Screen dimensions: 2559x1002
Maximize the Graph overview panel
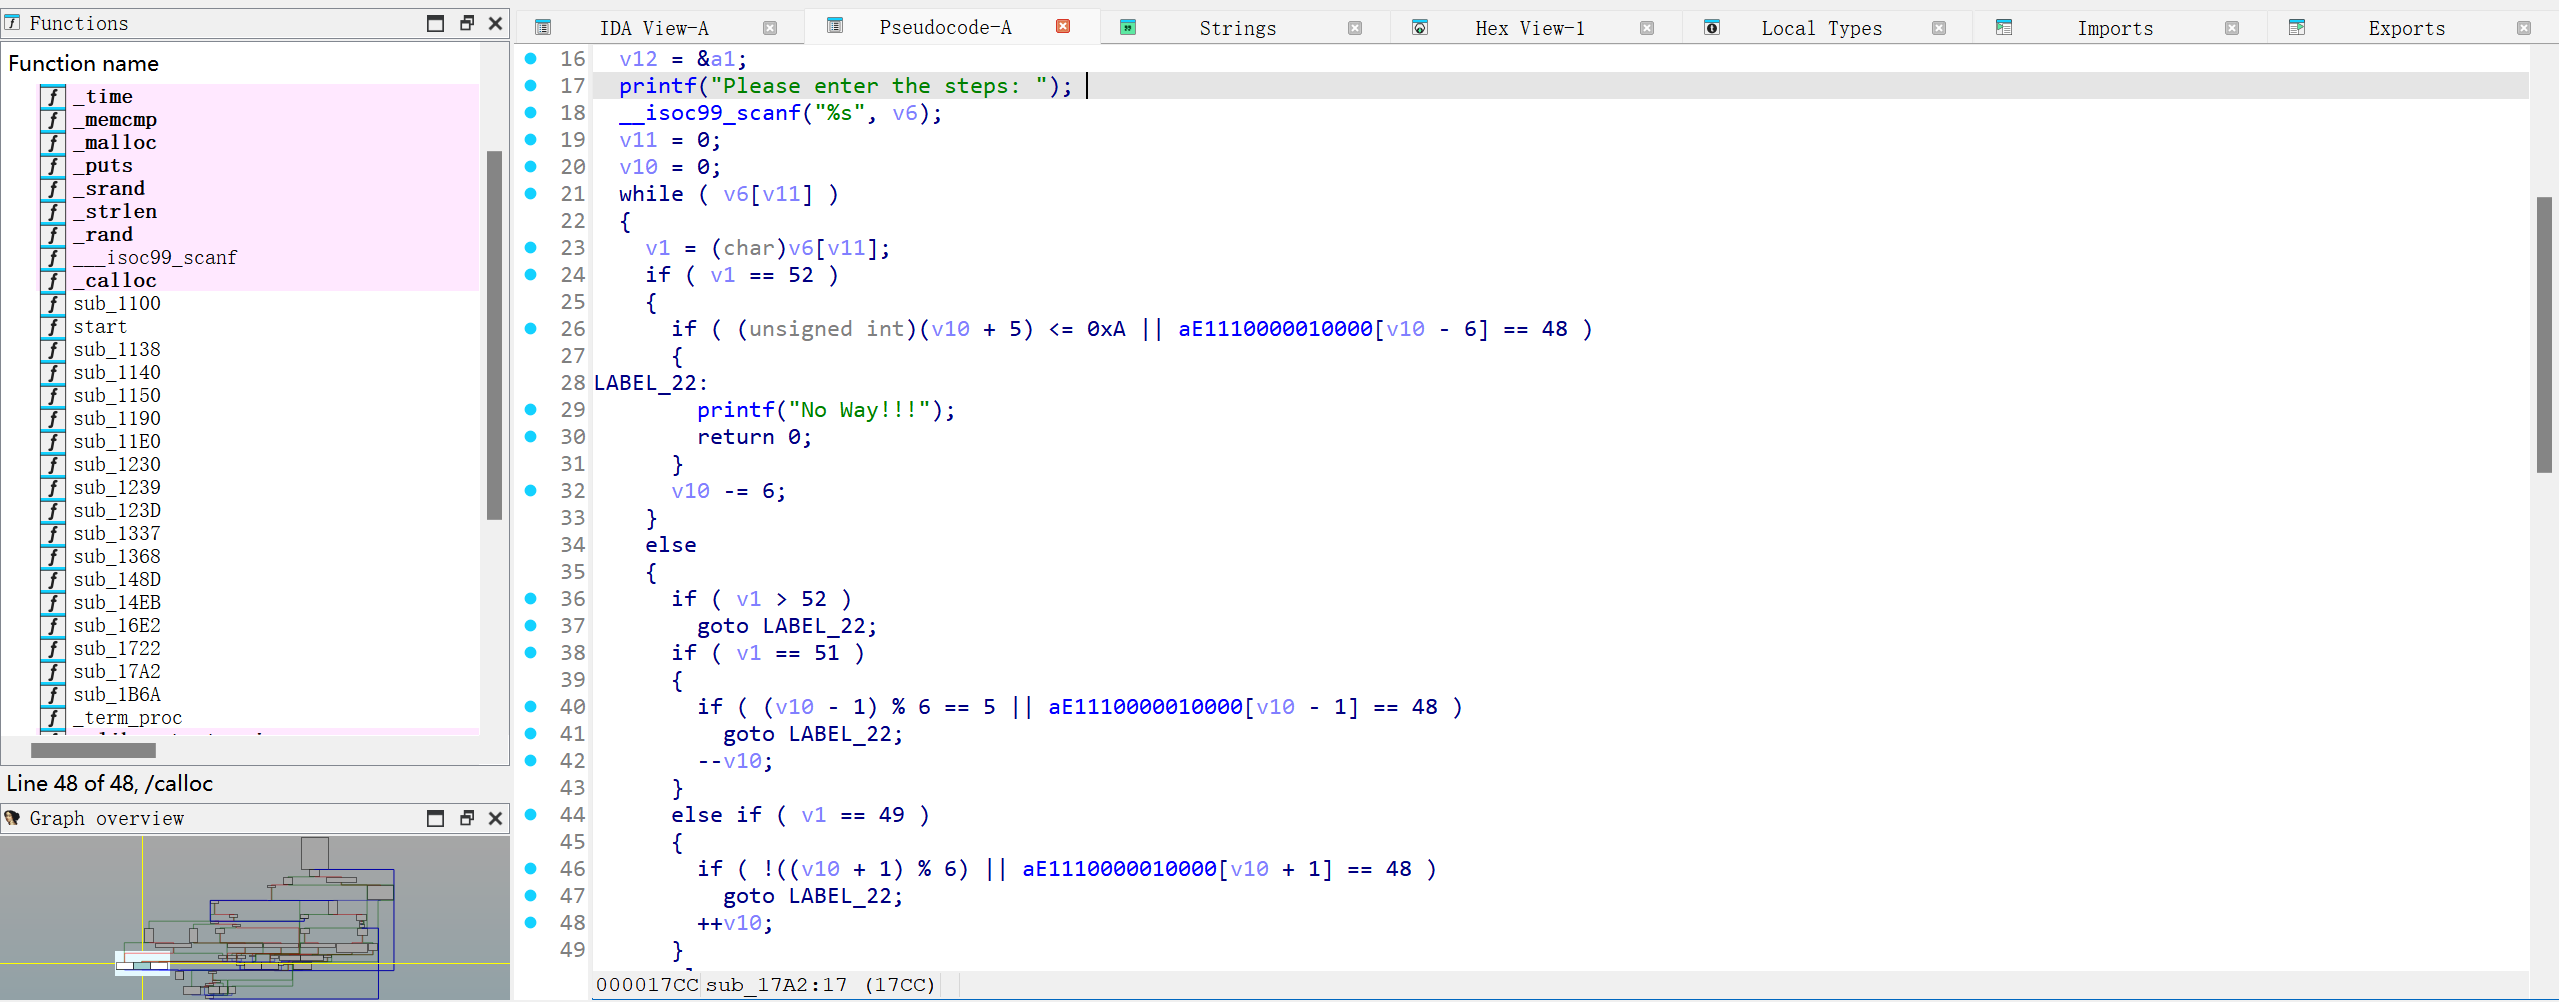435,818
